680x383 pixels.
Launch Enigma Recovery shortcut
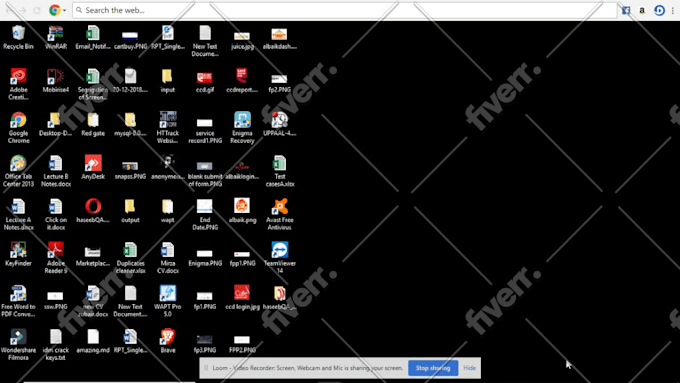(x=242, y=128)
